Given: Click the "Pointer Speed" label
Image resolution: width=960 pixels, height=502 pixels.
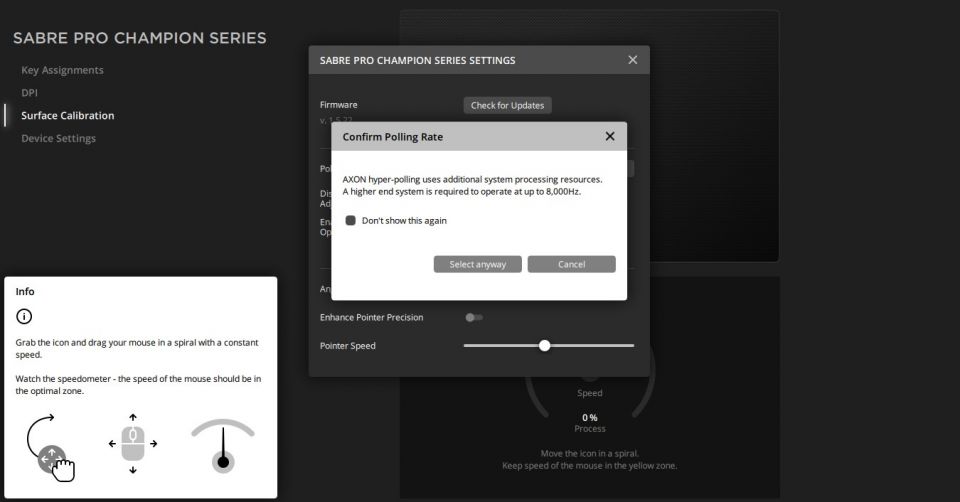Looking at the screenshot, I should [348, 346].
